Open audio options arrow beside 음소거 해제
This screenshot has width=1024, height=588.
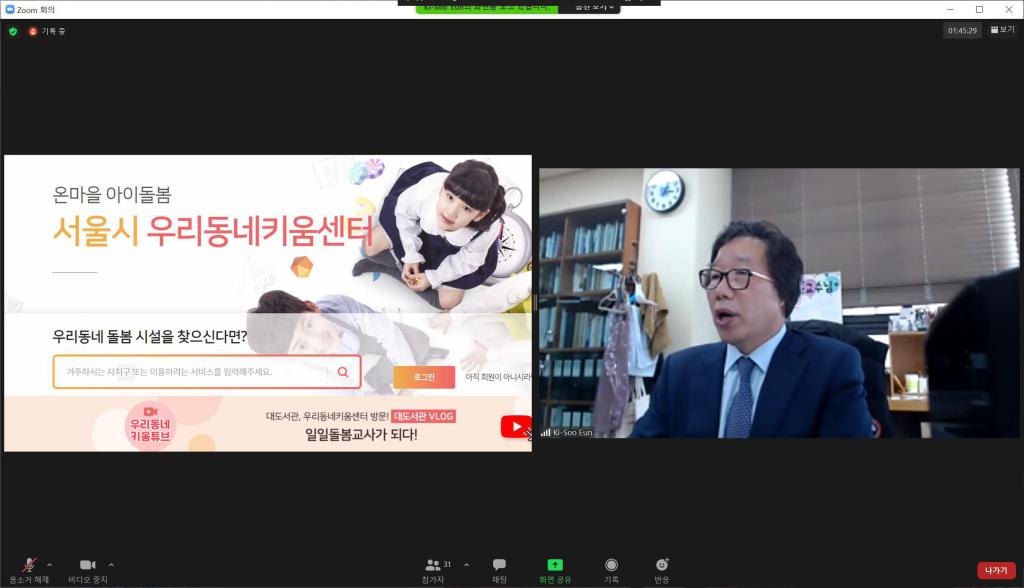(x=50, y=565)
